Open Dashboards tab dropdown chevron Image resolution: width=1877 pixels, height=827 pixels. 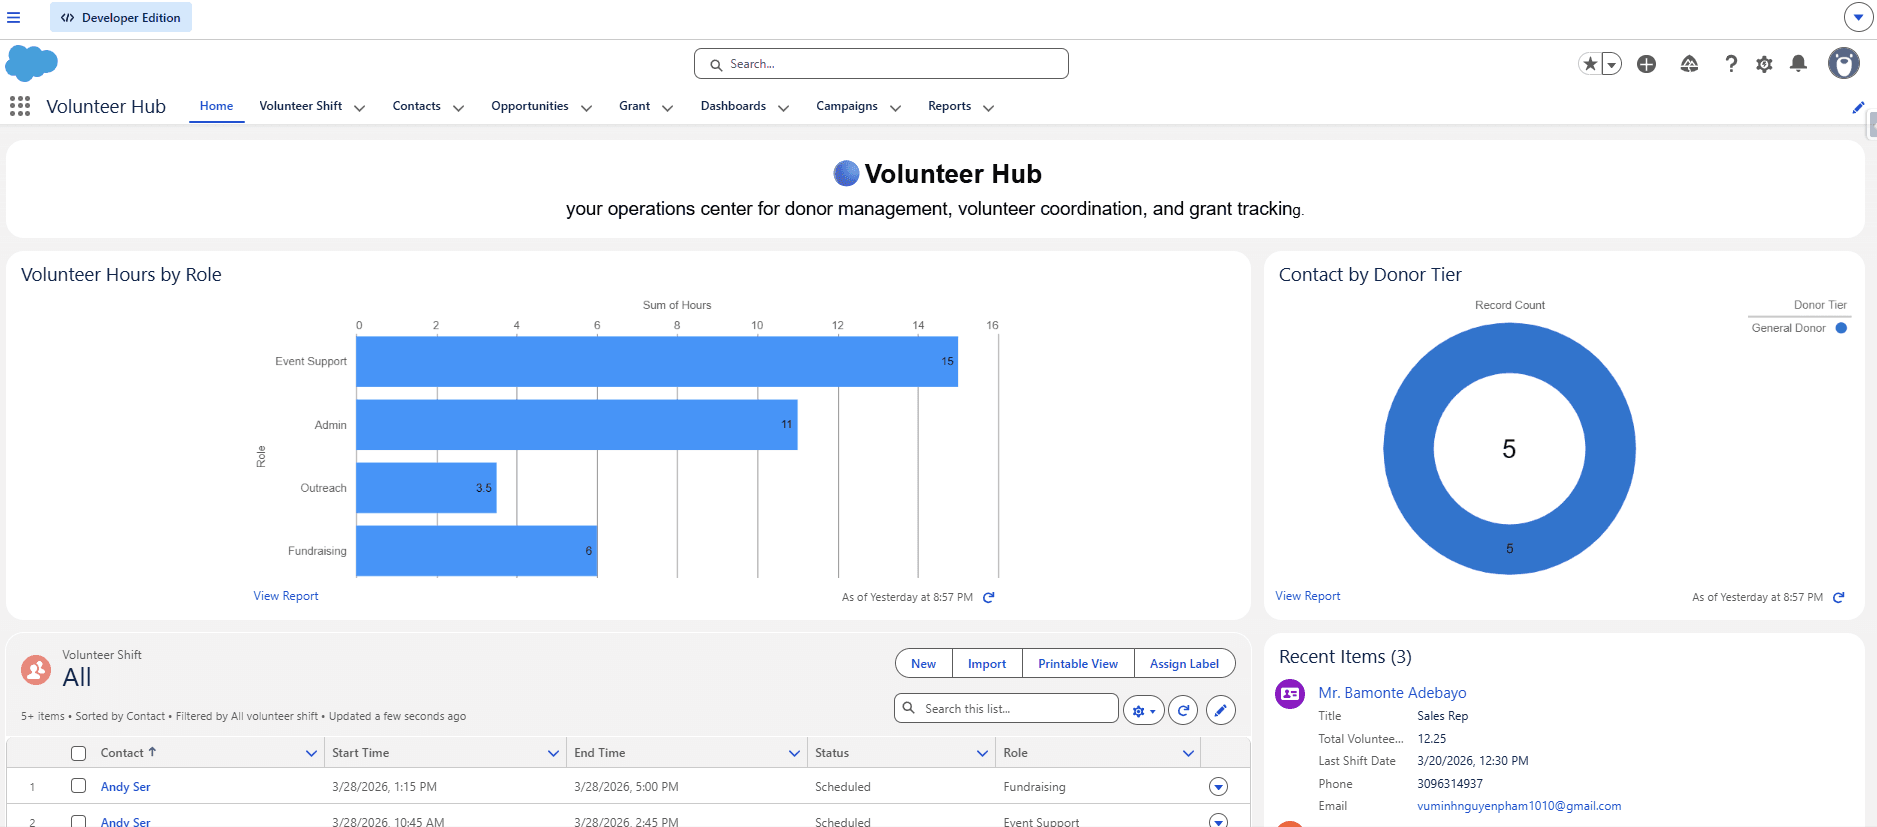(784, 107)
